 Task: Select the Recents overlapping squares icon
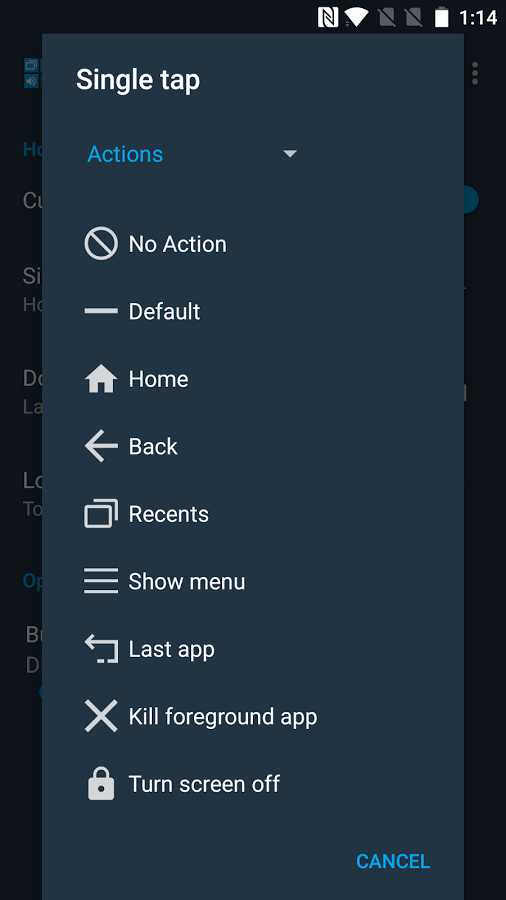(x=101, y=514)
